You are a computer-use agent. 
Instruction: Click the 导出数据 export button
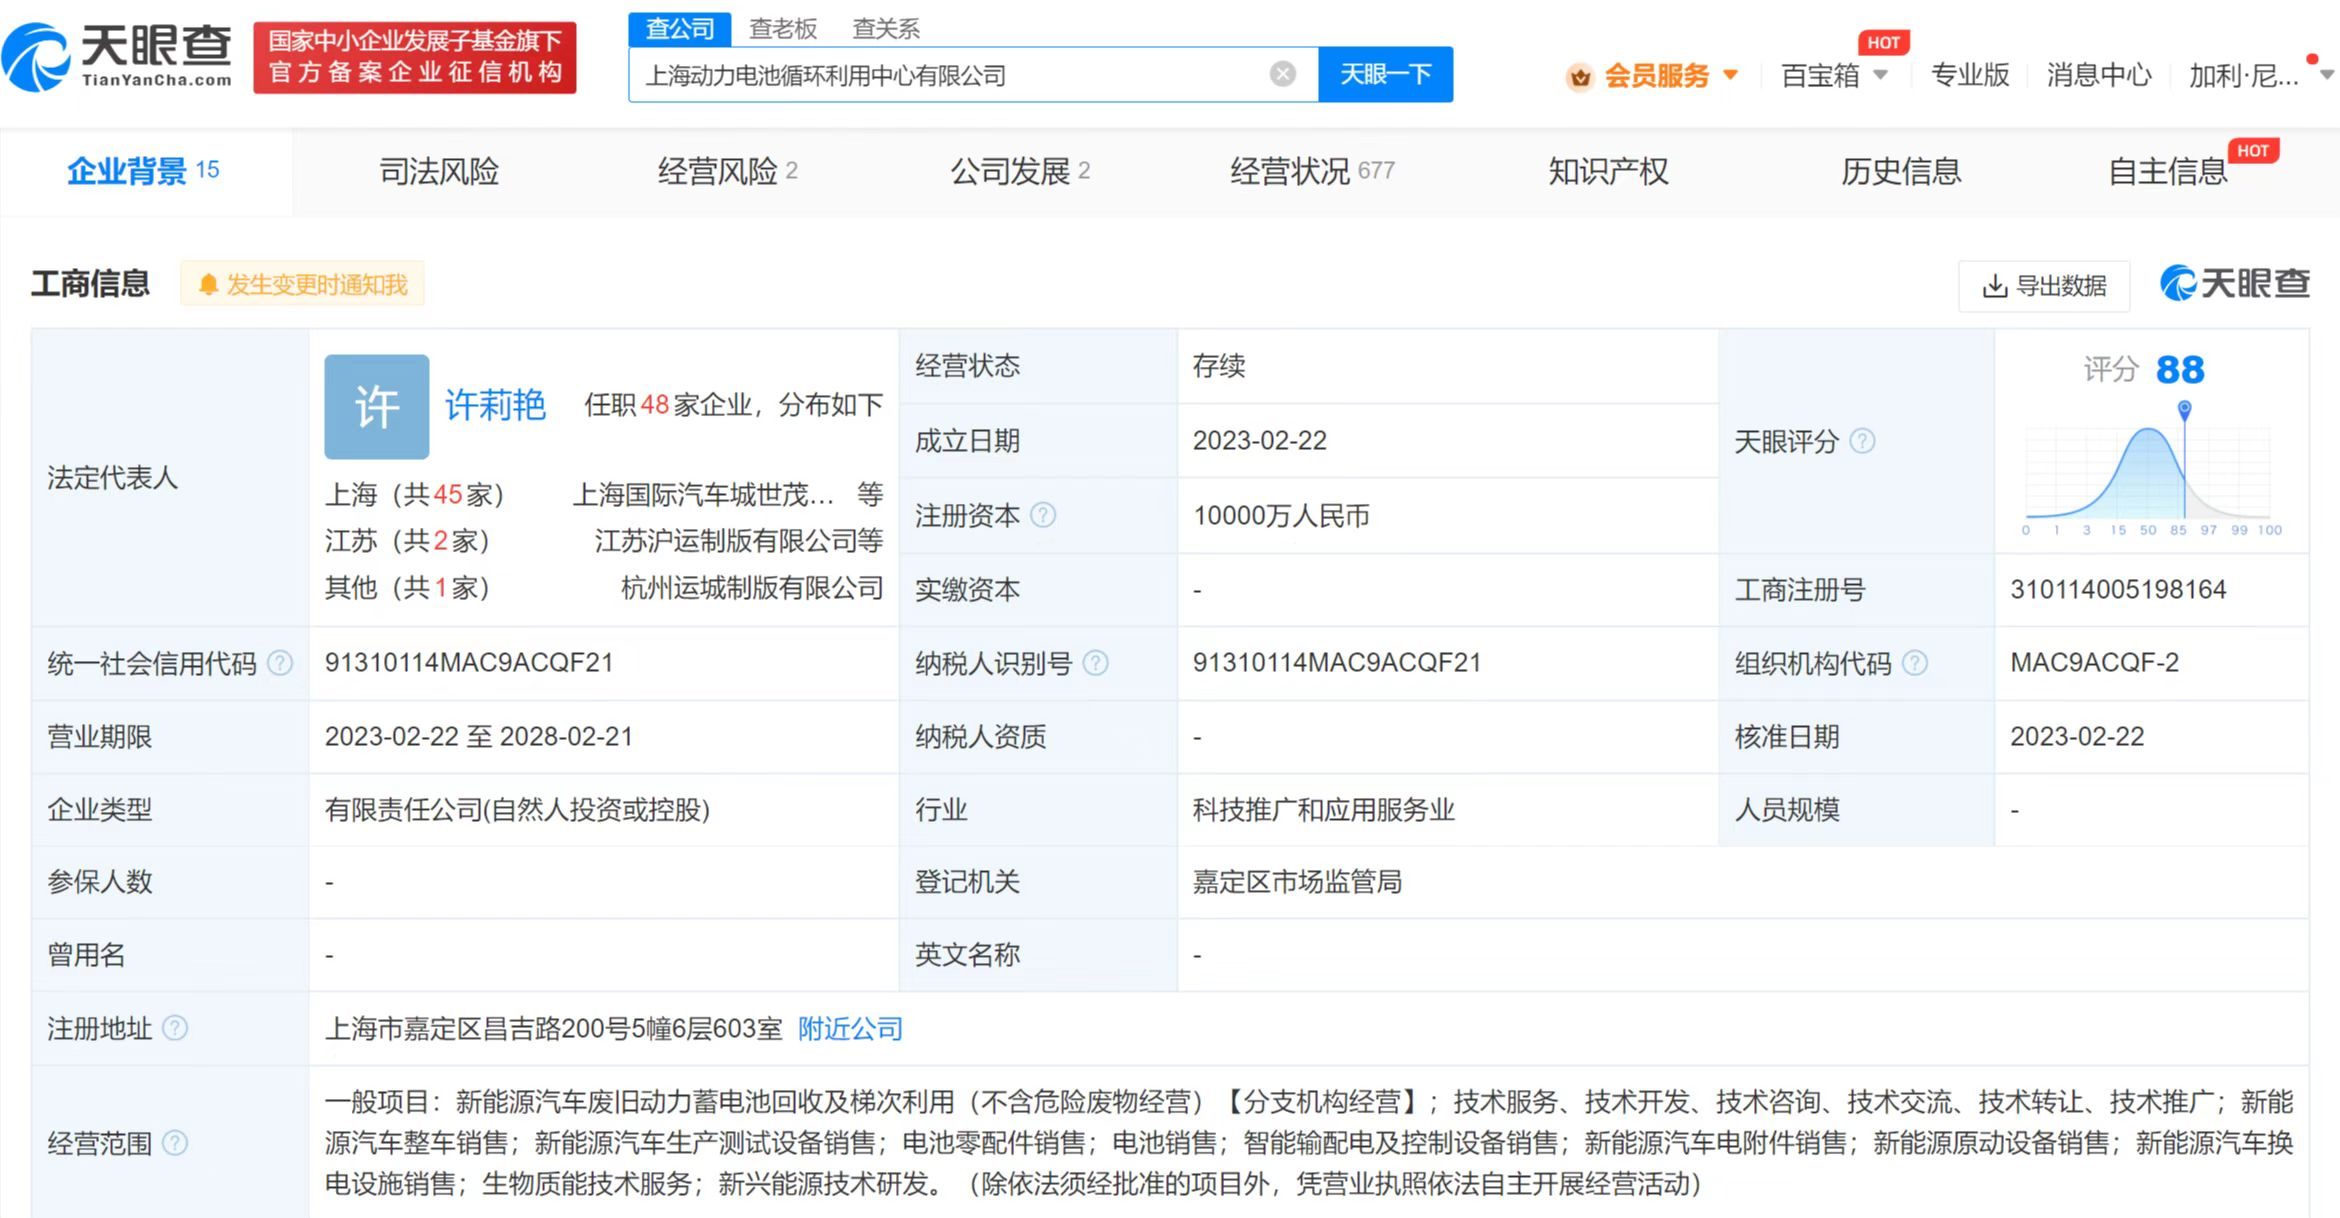tap(2044, 286)
